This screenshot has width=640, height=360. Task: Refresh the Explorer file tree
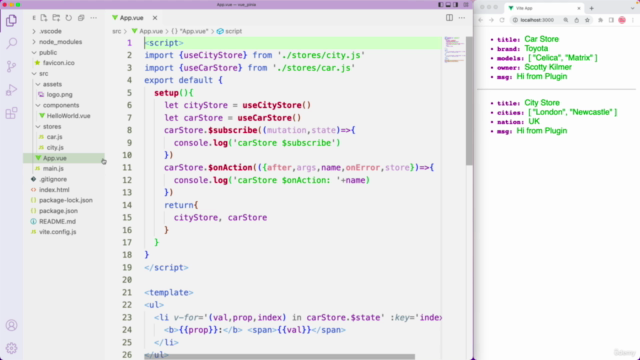[69, 18]
